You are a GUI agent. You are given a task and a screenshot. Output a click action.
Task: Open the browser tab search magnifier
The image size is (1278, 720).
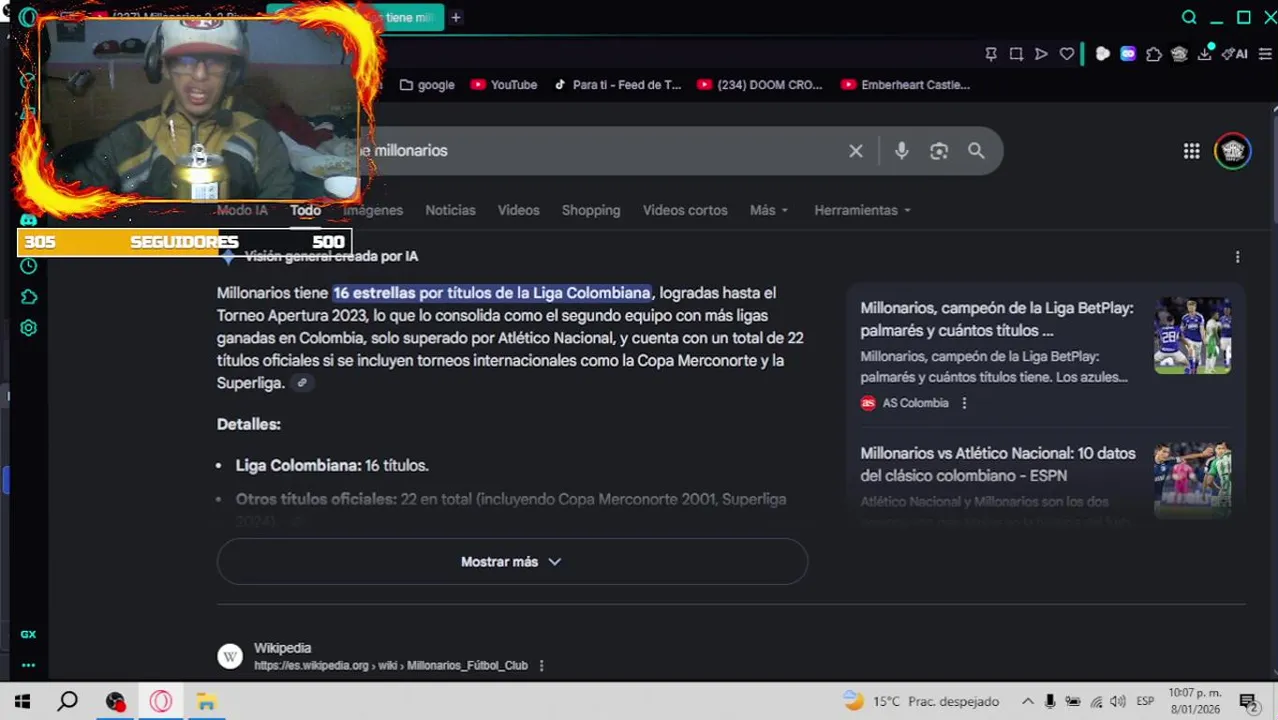pyautogui.click(x=1189, y=17)
